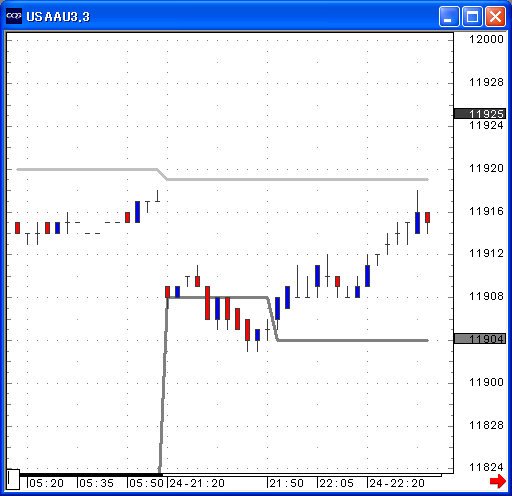Minimize the US AAU3,3 chart window
Screen dimensions: 512x496
[x=449, y=16]
